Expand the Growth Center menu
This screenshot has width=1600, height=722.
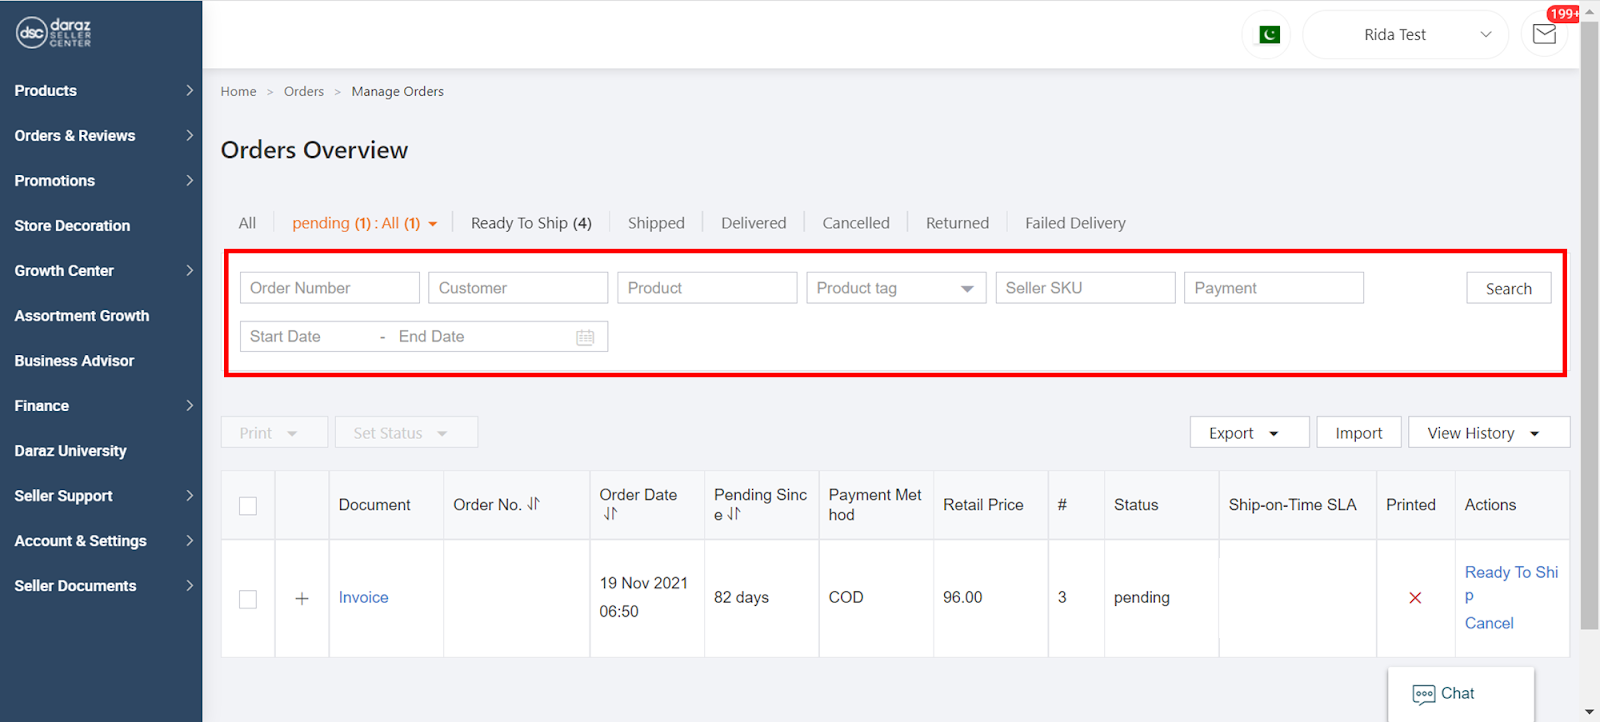click(x=101, y=271)
